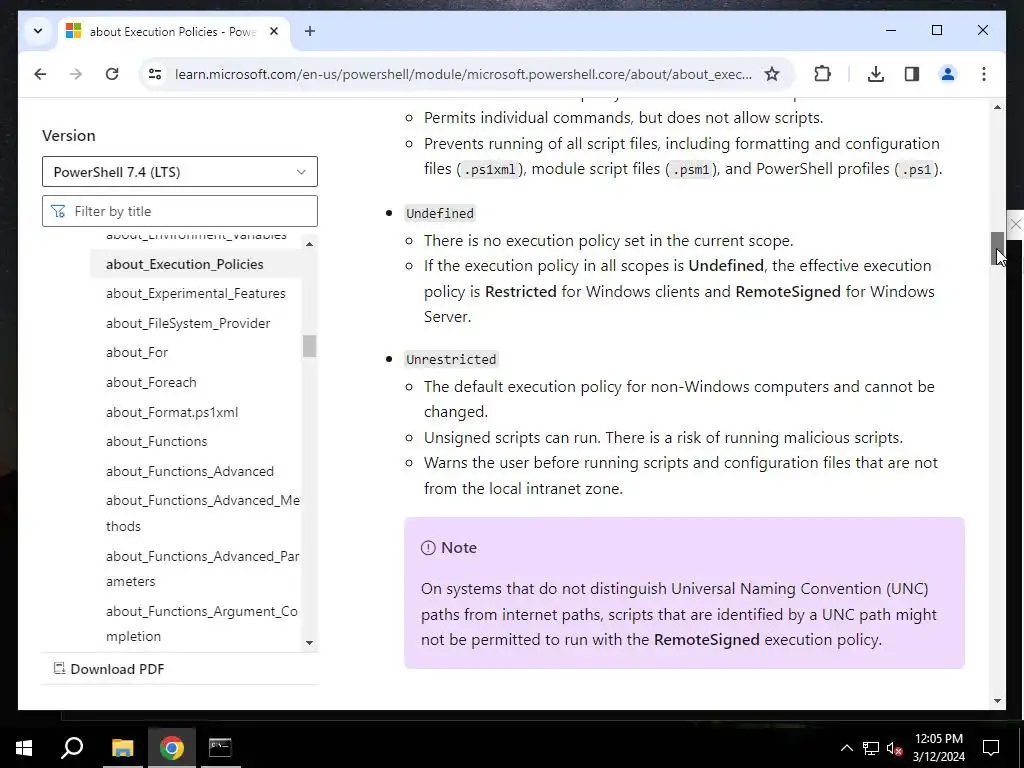Open about_Execution_Policies in the sidebar
This screenshot has width=1024, height=768.
[x=184, y=264]
